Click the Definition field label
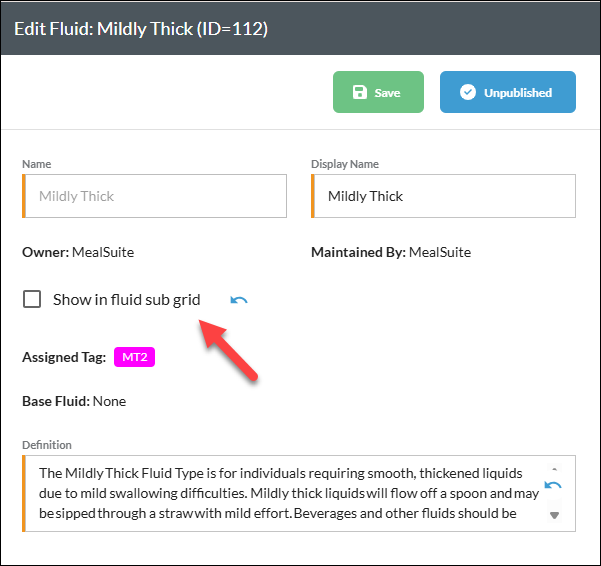The image size is (601, 566). click(47, 445)
